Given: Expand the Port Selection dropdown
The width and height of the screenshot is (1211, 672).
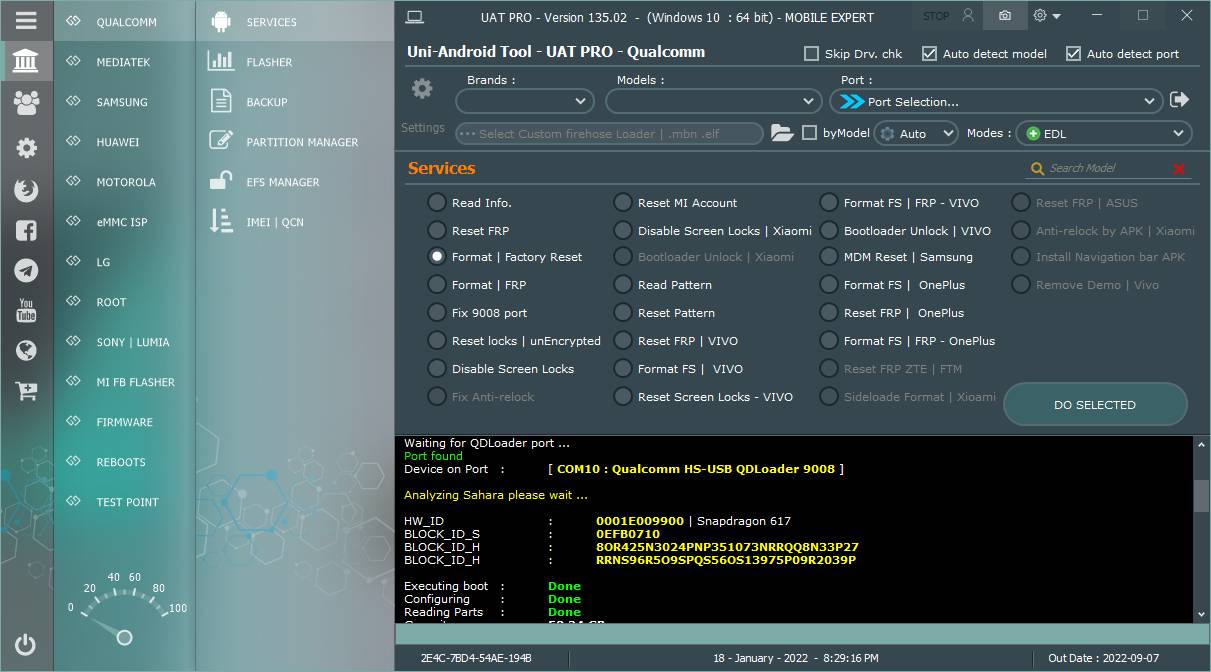Looking at the screenshot, I should click(x=996, y=101).
